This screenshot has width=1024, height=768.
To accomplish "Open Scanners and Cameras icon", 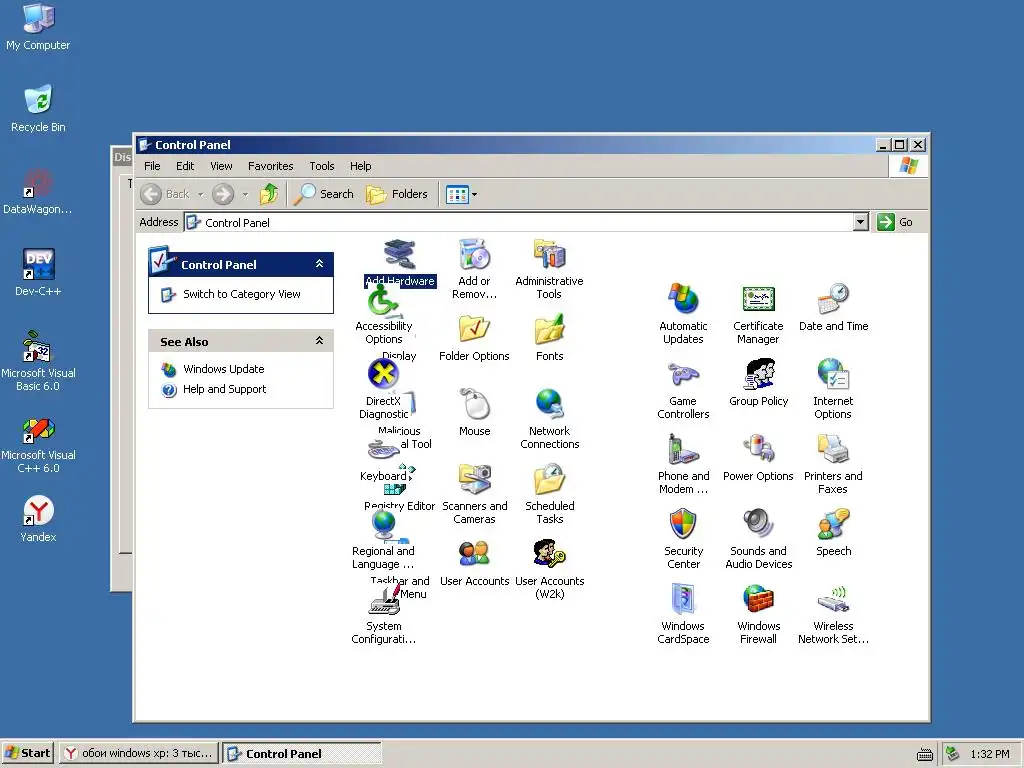I will pyautogui.click(x=475, y=479).
